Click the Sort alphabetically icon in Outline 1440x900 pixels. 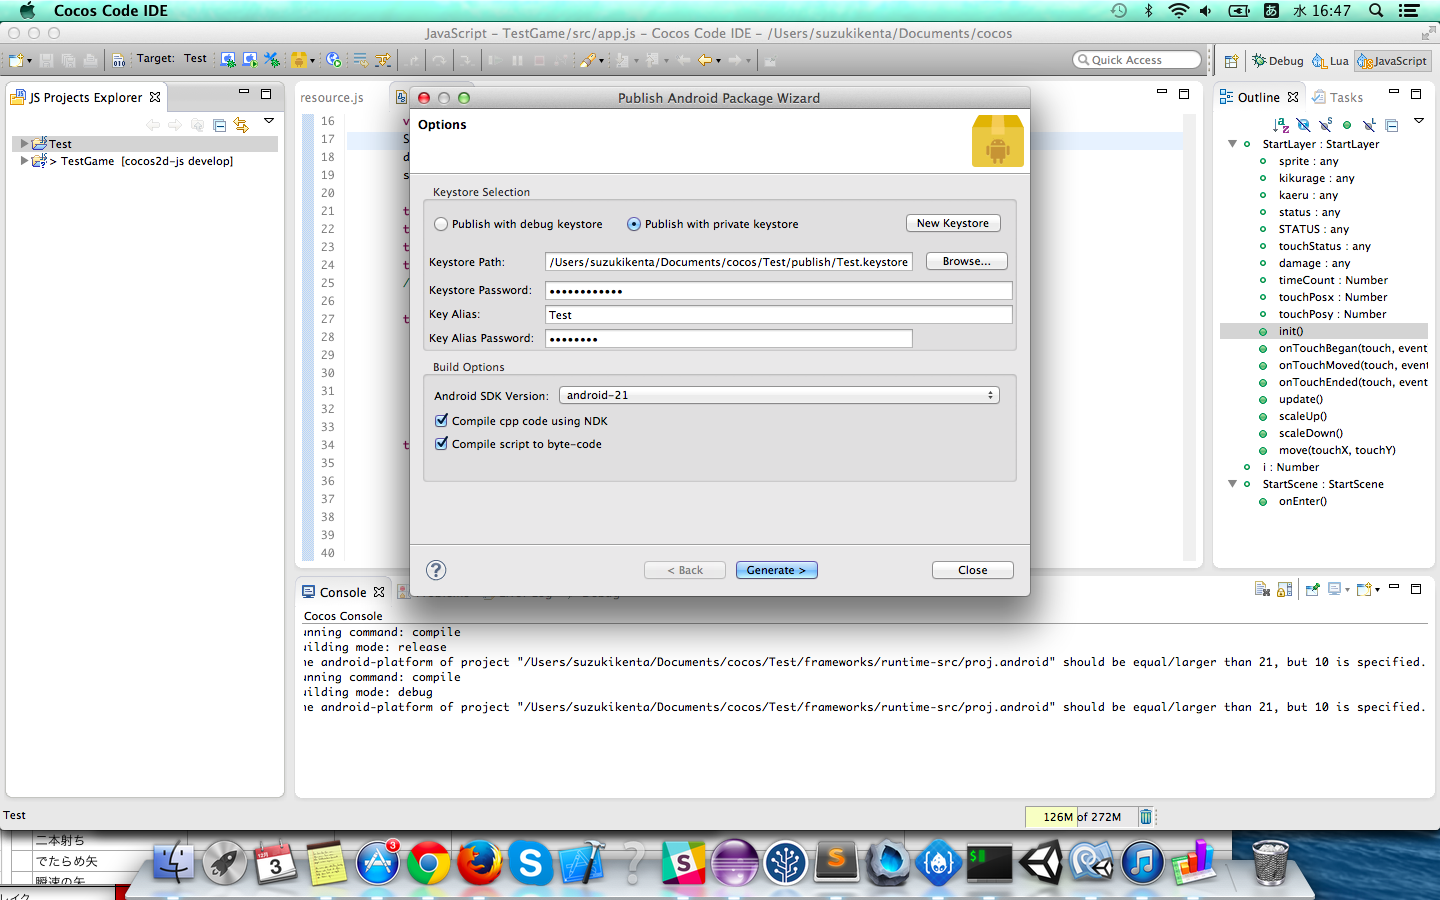(x=1281, y=125)
